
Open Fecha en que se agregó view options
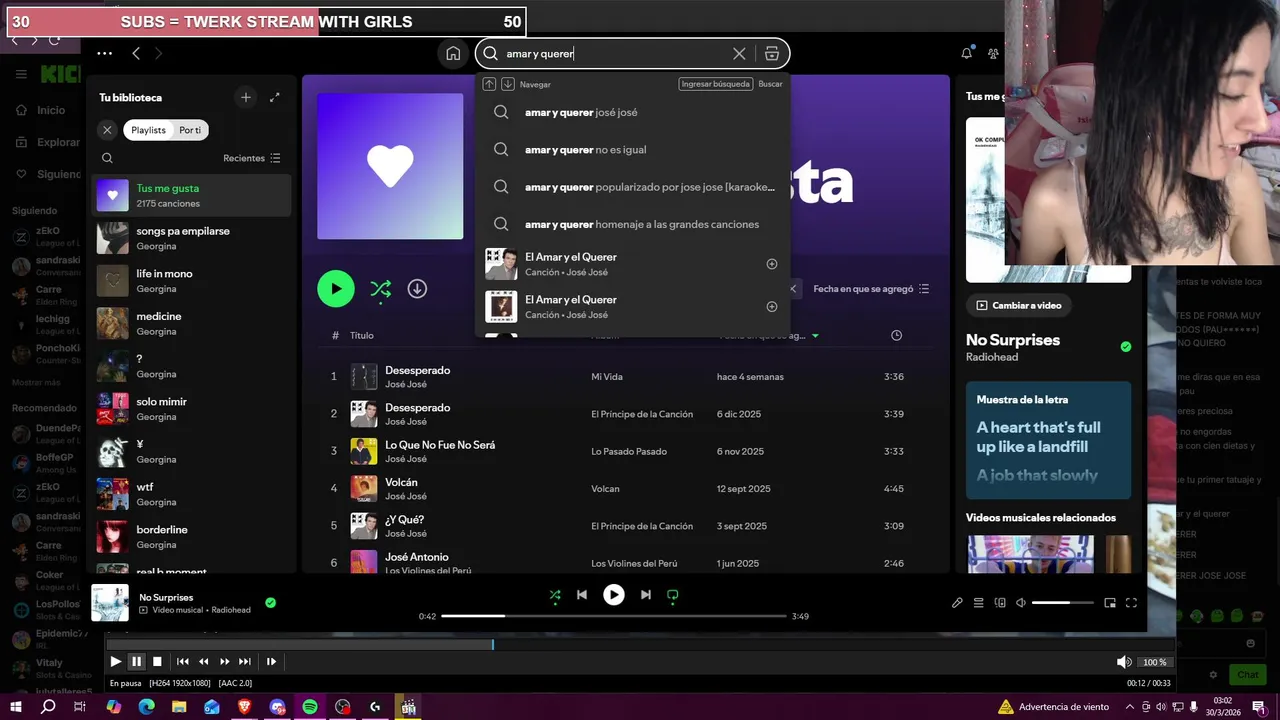coord(871,289)
